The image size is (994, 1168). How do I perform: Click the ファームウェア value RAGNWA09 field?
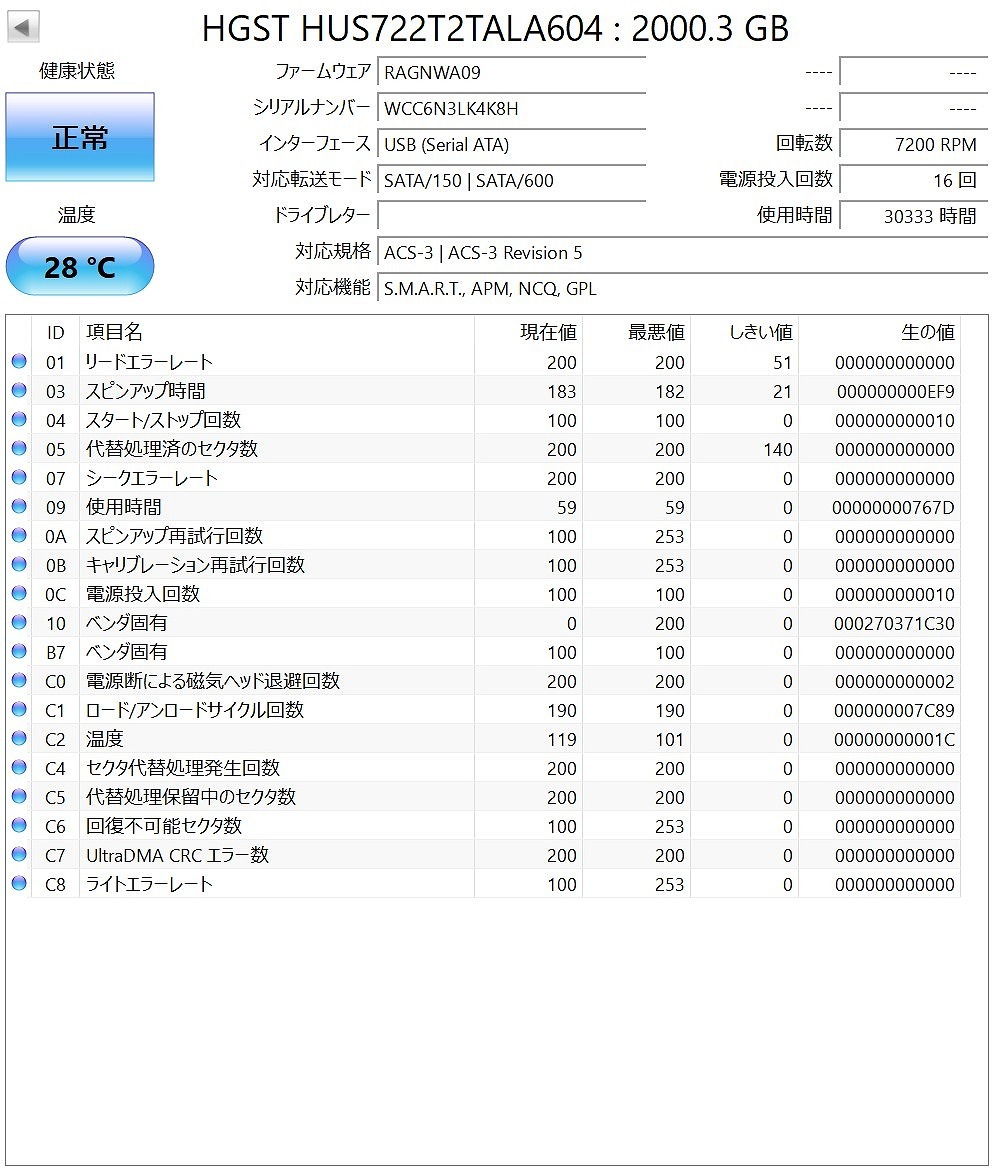(x=512, y=72)
